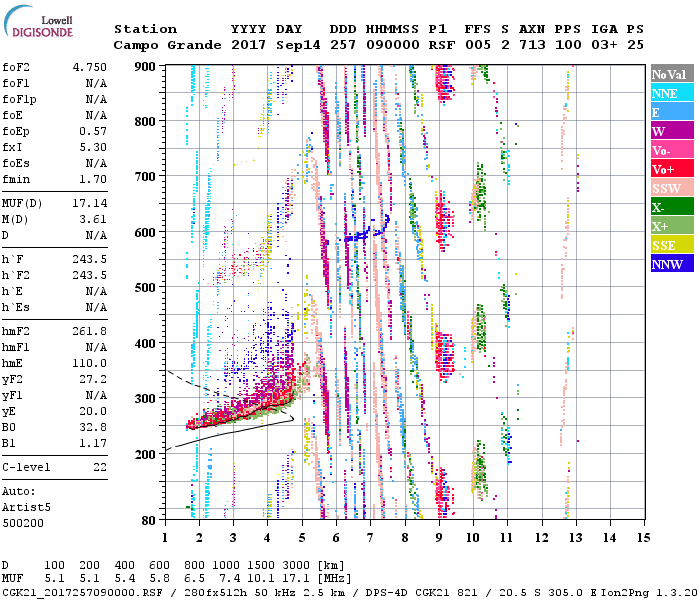Pick the magenta W legend entry

(671, 131)
